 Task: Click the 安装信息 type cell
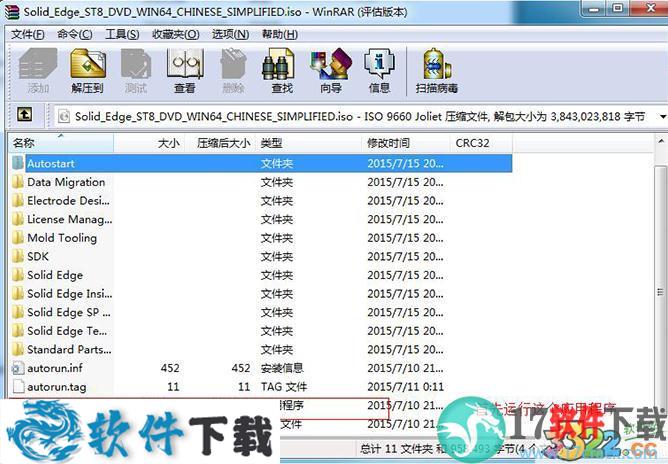(x=282, y=368)
